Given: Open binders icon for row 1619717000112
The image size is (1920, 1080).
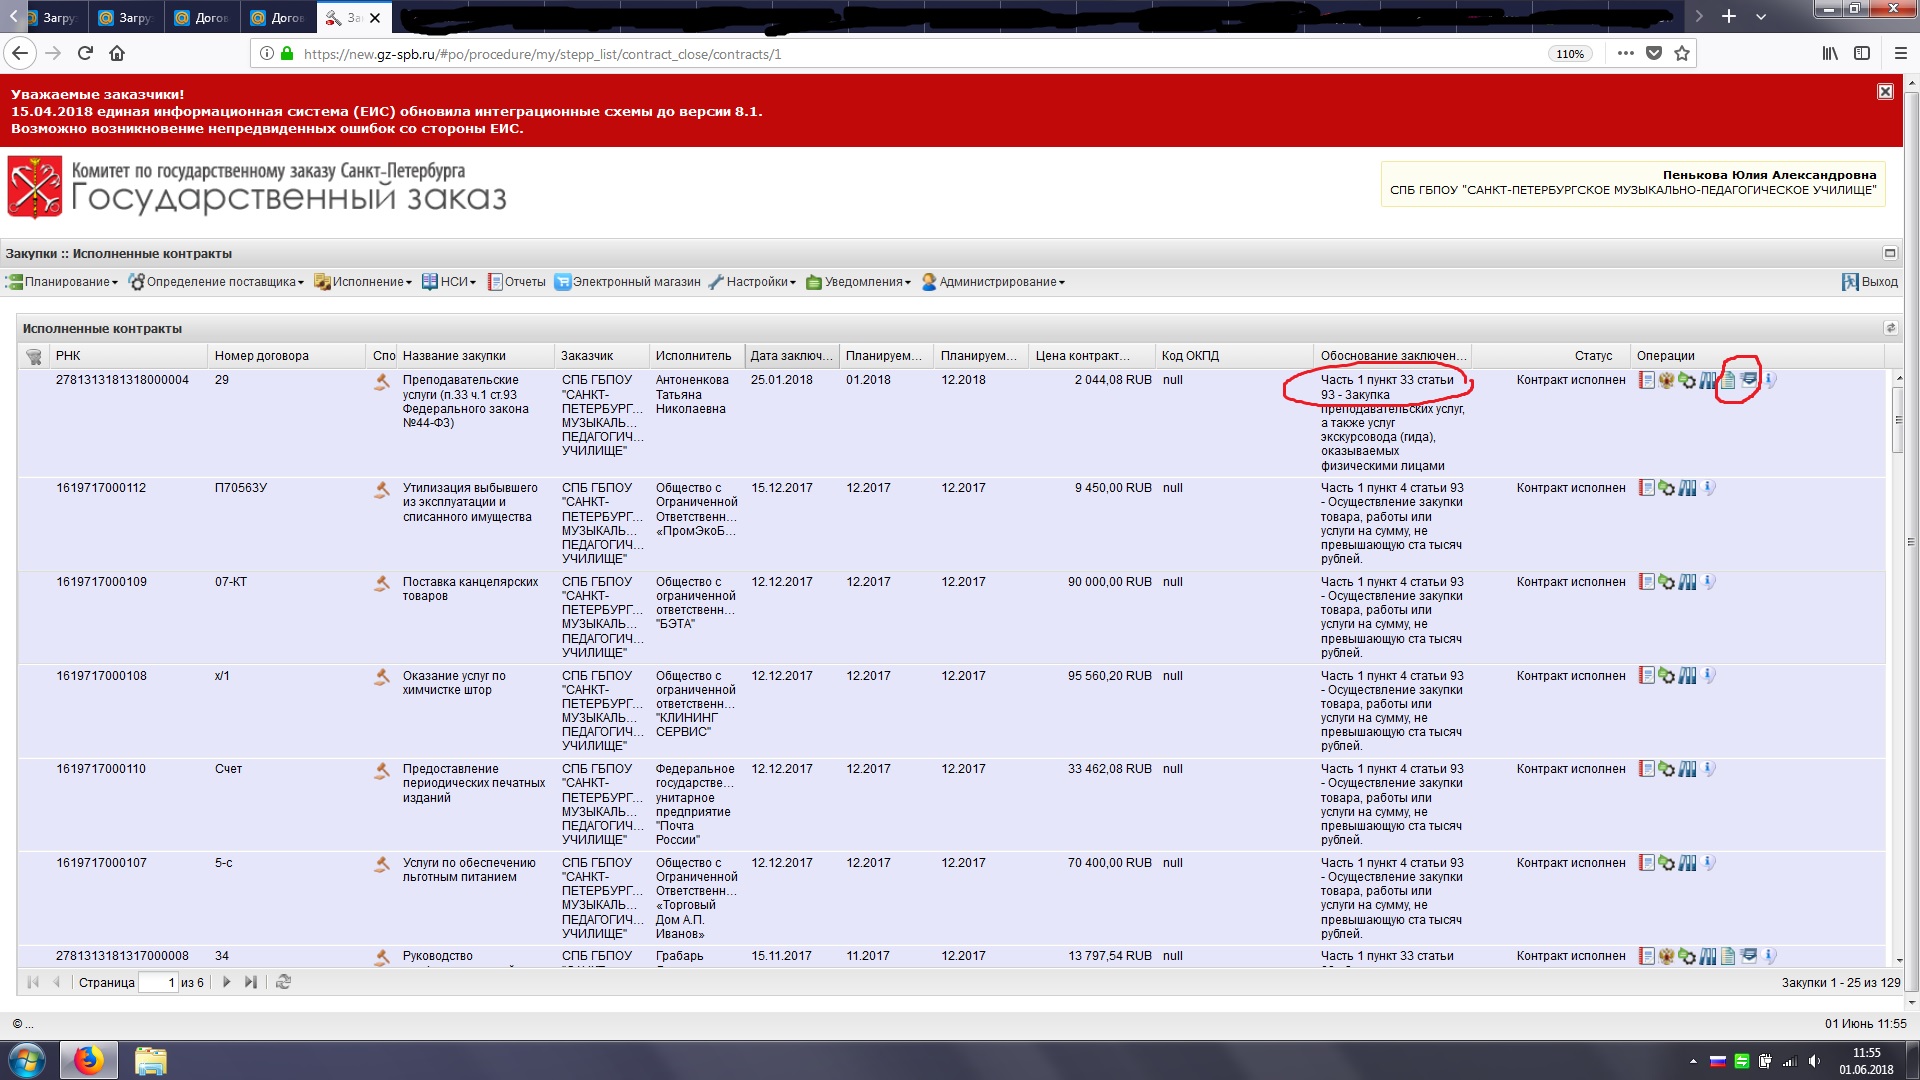Looking at the screenshot, I should click(x=1687, y=488).
